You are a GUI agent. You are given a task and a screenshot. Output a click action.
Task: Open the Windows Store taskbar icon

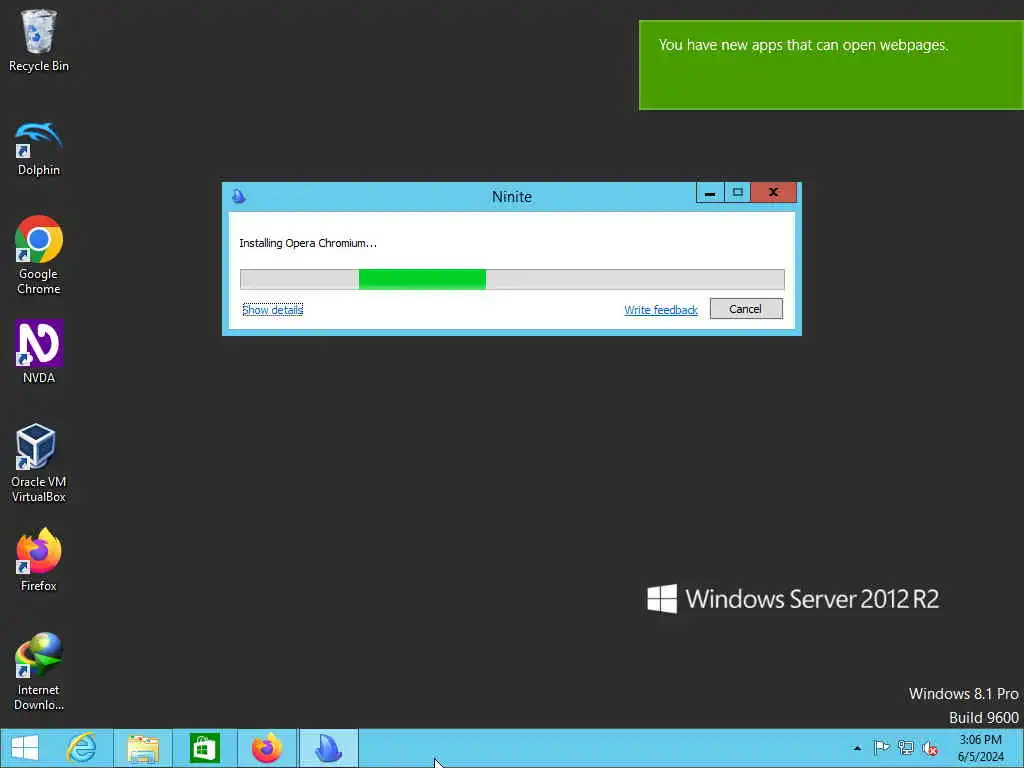204,748
